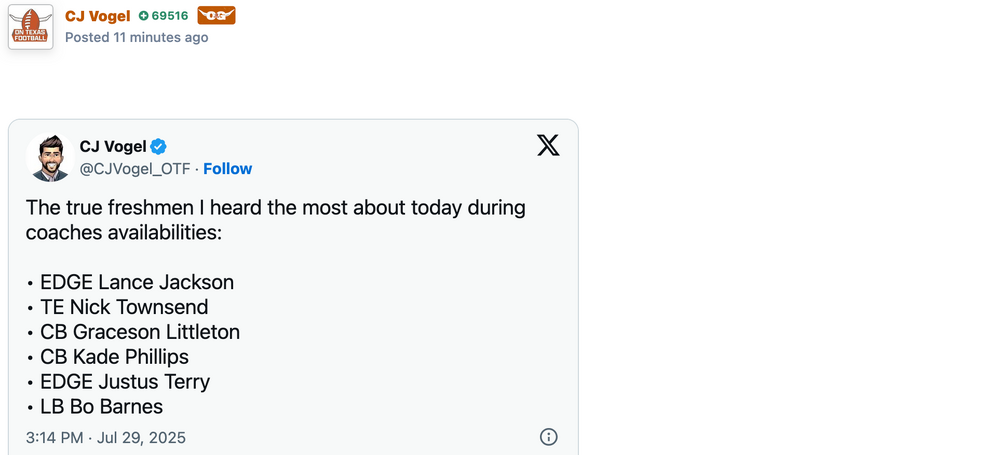This screenshot has width=1000, height=455.
Task: Click the CJ Vogel name in tweet
Action: coord(112,146)
